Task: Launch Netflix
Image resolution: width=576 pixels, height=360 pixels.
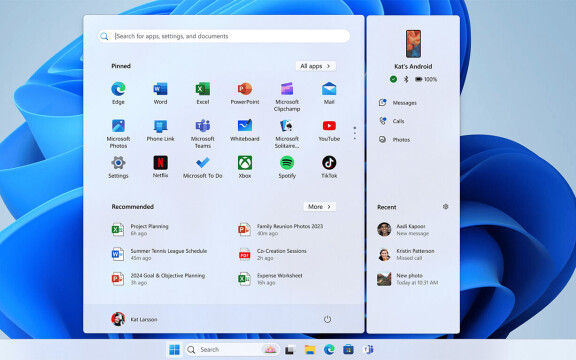Action: [x=161, y=166]
